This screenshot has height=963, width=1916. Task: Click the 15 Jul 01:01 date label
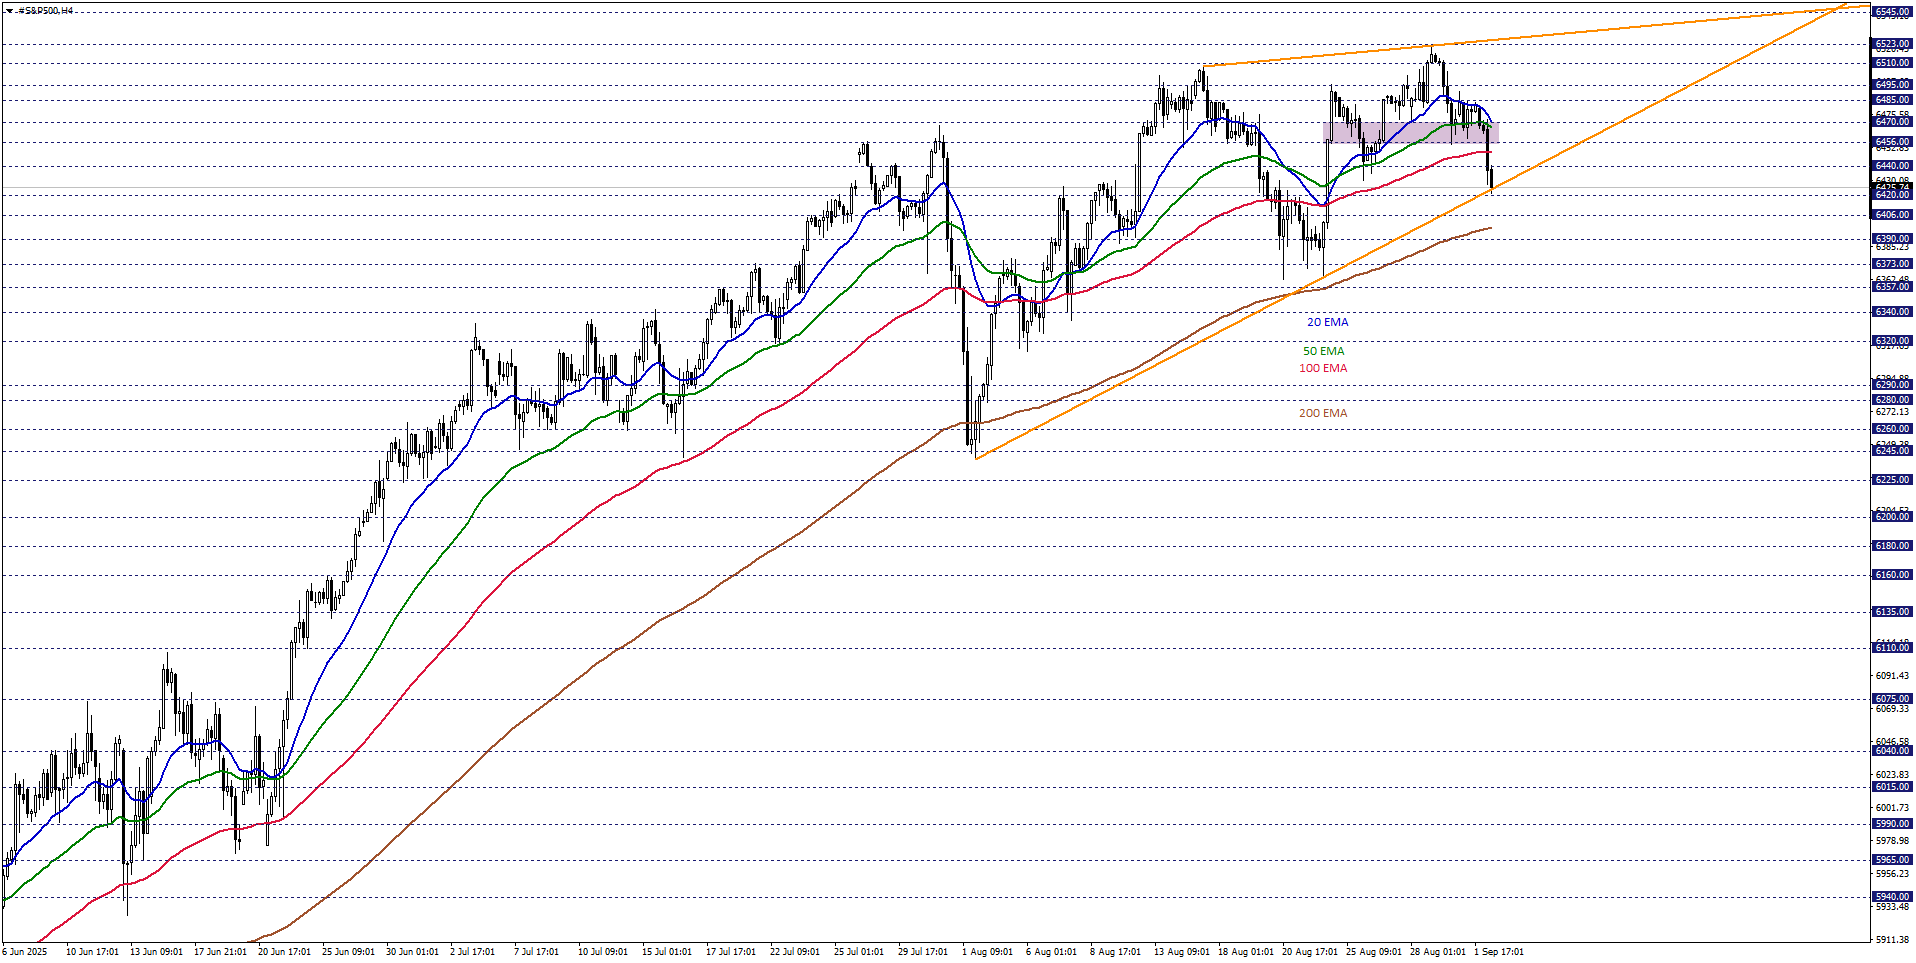(x=667, y=952)
